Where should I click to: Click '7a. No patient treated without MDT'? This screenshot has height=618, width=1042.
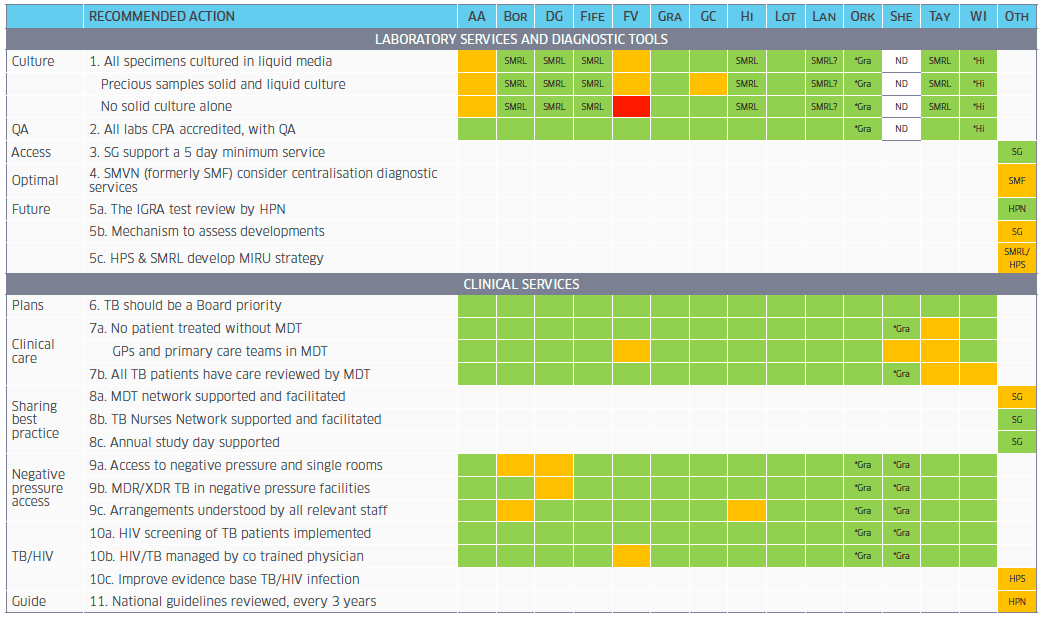tap(195, 328)
